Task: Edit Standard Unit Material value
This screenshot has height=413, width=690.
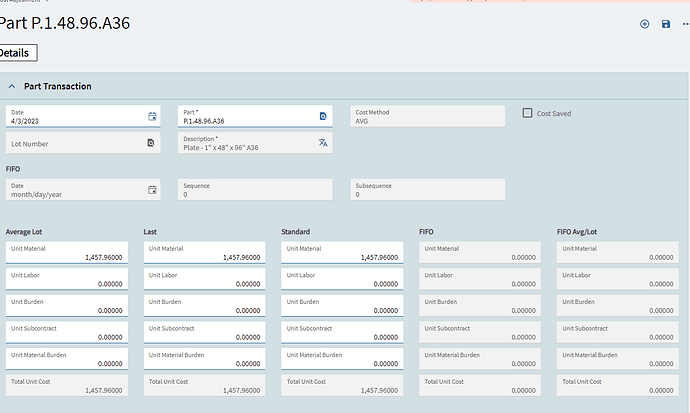Action: pos(342,253)
